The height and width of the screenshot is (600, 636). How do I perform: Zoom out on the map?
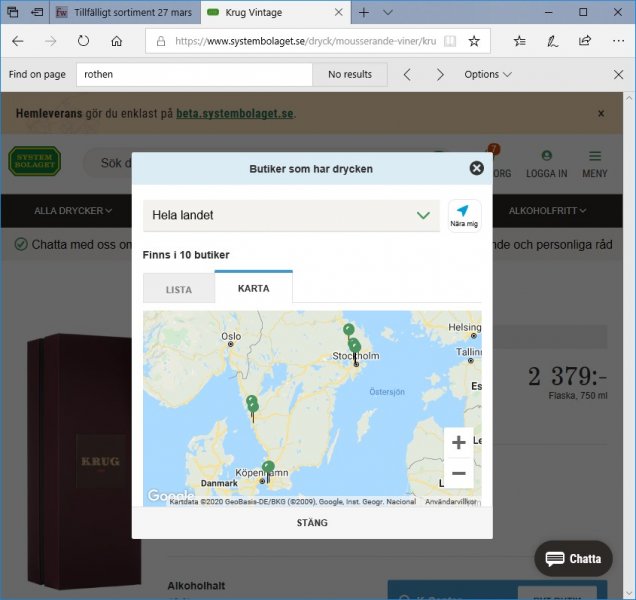(x=458, y=473)
